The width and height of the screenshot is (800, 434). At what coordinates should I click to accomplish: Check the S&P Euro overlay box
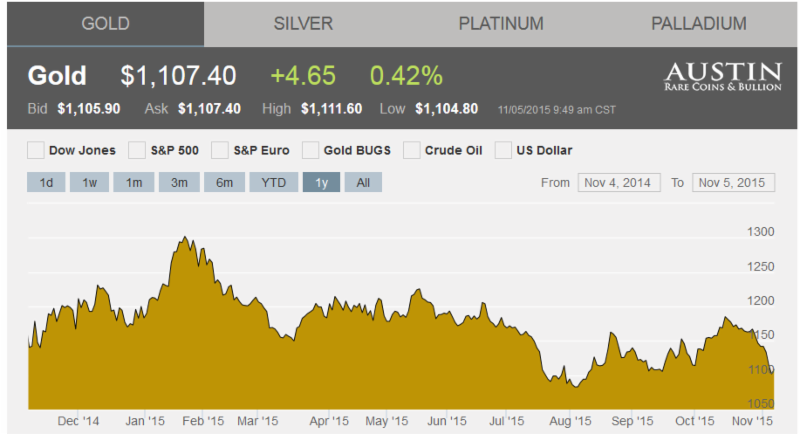point(220,151)
